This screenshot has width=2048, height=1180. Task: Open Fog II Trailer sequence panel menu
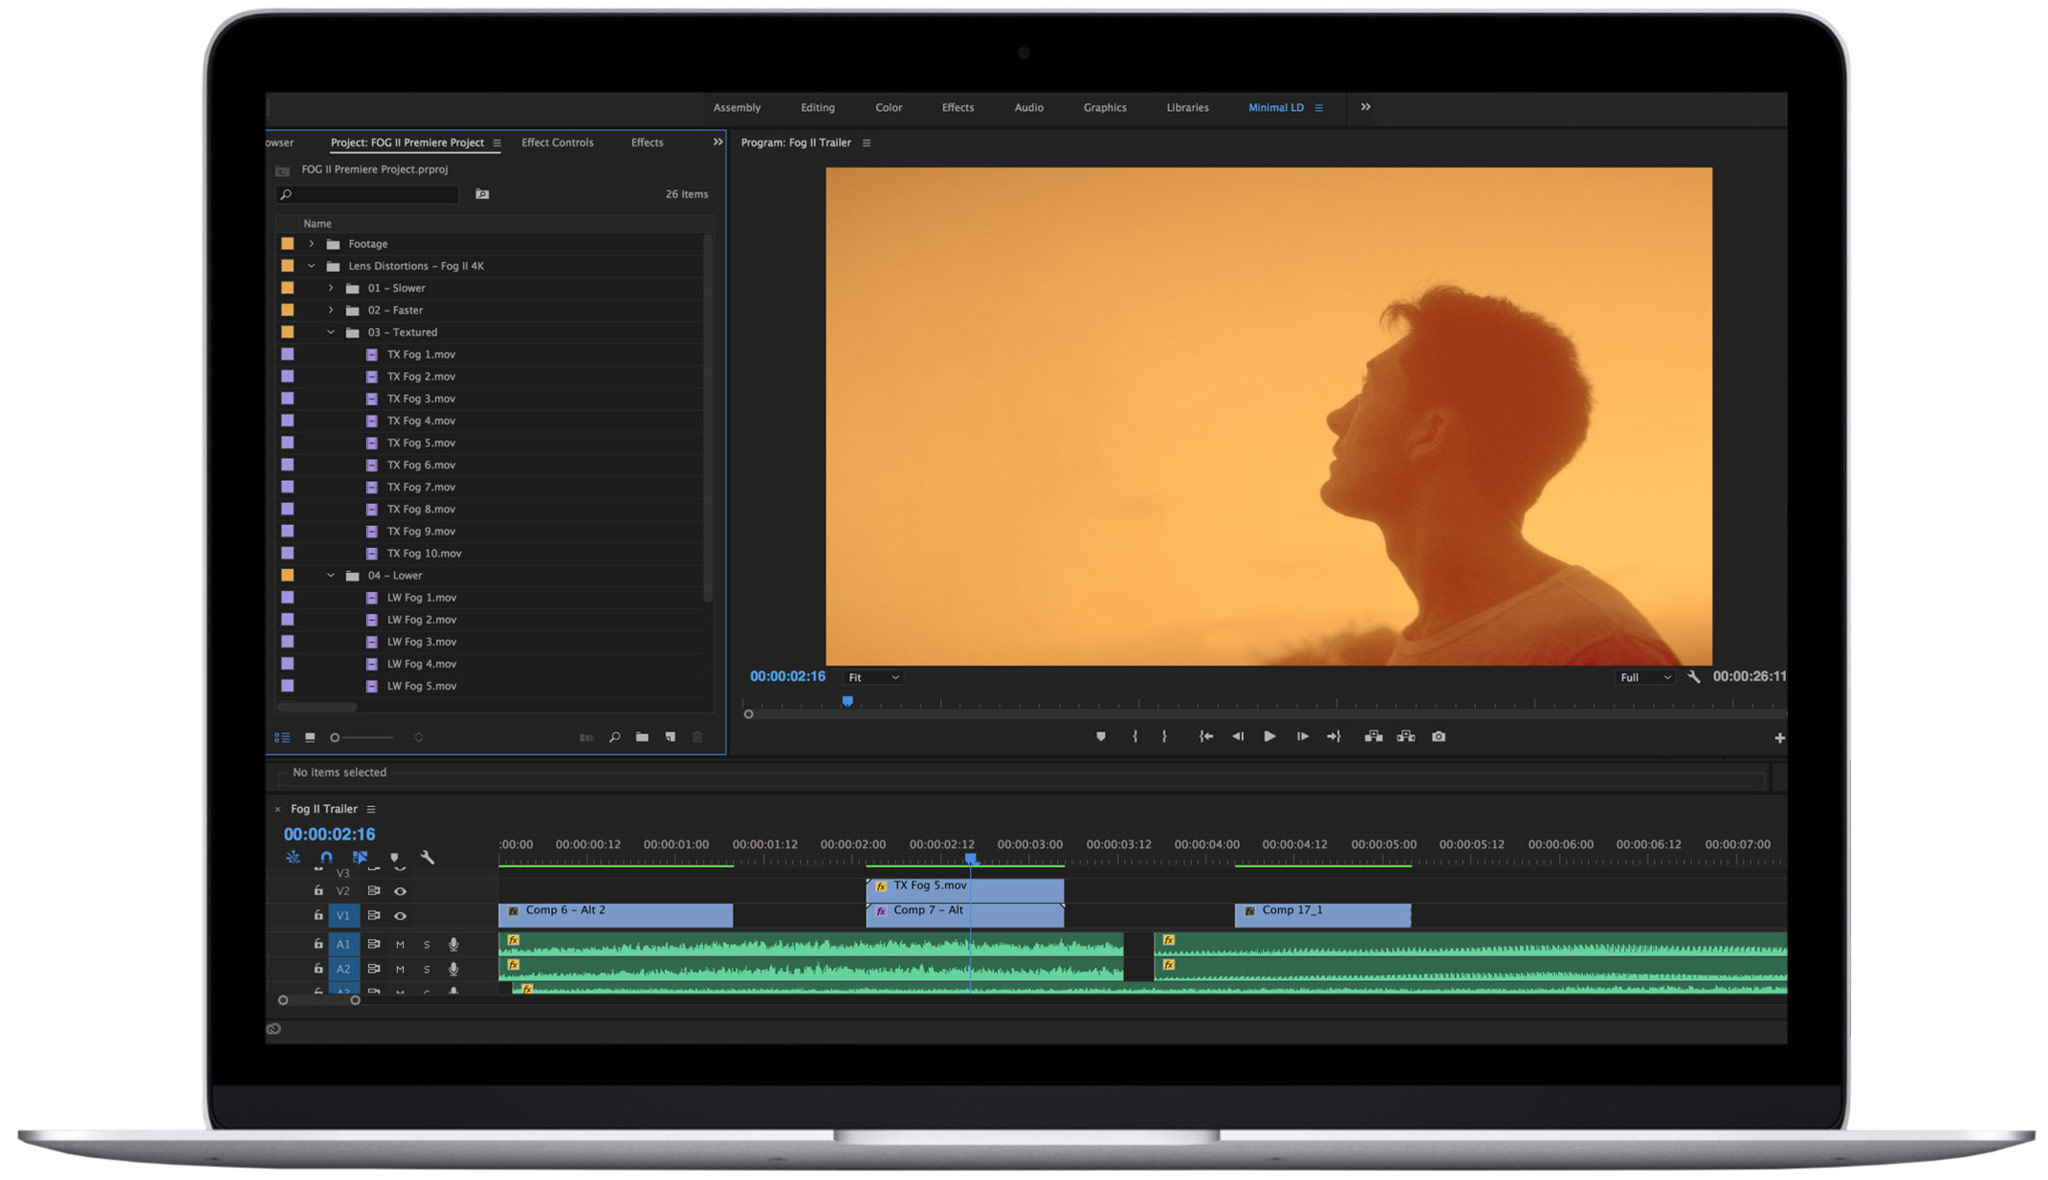[371, 810]
